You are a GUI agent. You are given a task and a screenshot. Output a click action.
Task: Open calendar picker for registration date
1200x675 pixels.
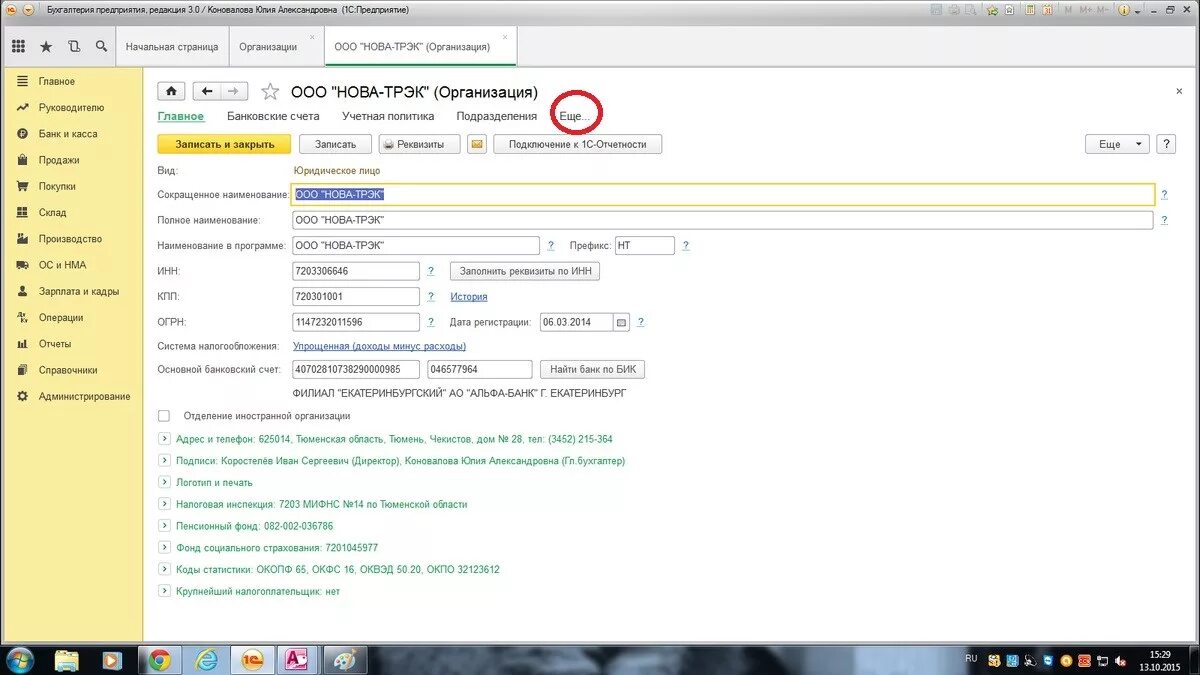(621, 322)
